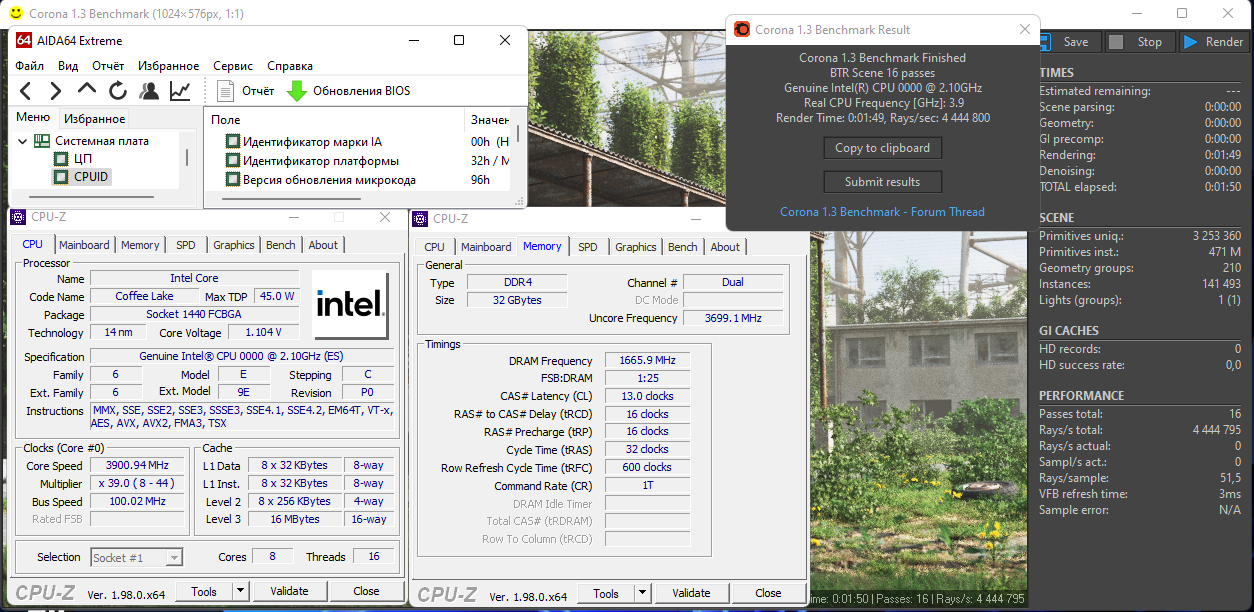
Task: Click the CPU-Z memory window title icon
Action: coord(422,219)
